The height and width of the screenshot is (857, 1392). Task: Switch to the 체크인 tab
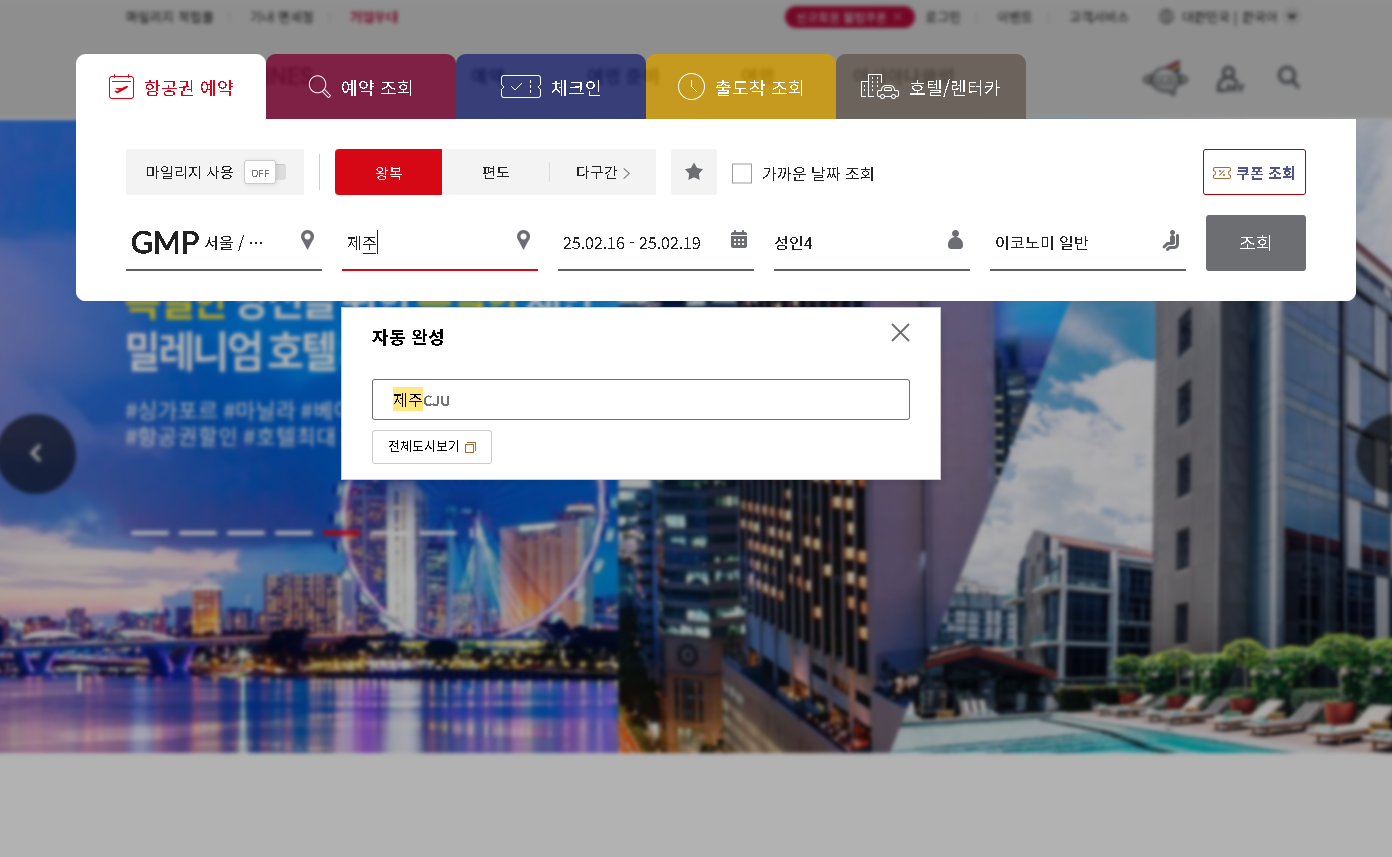(550, 87)
